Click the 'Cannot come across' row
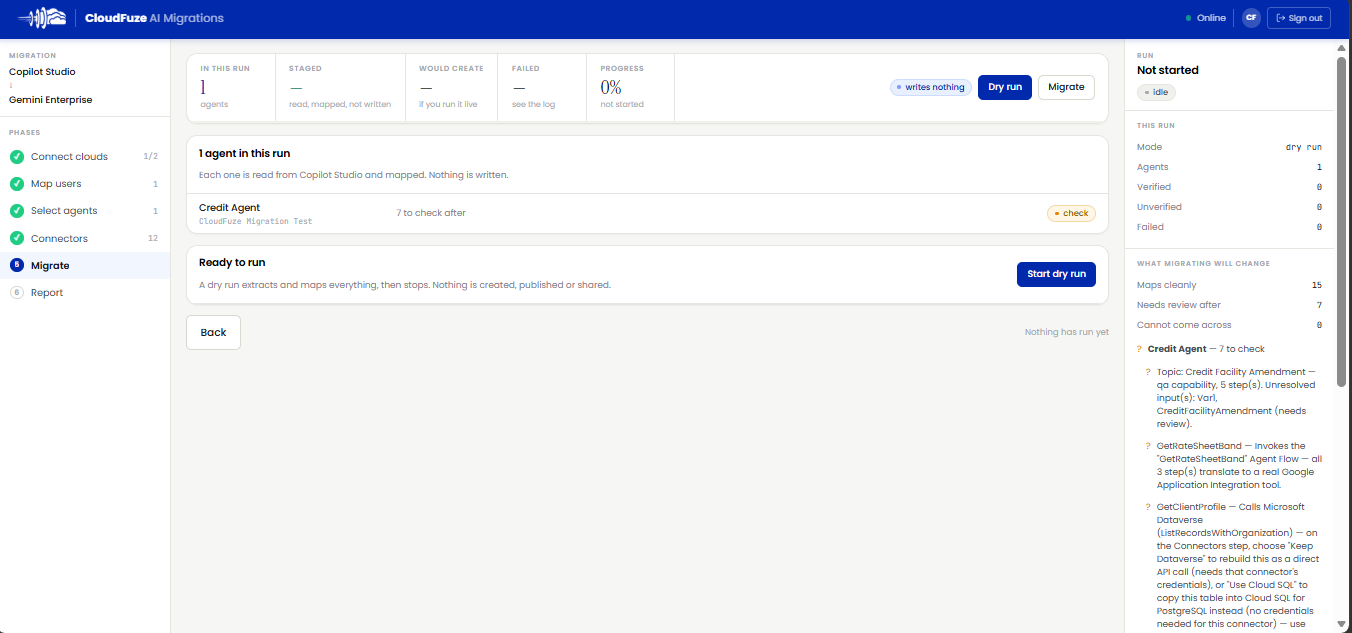 click(x=1229, y=325)
